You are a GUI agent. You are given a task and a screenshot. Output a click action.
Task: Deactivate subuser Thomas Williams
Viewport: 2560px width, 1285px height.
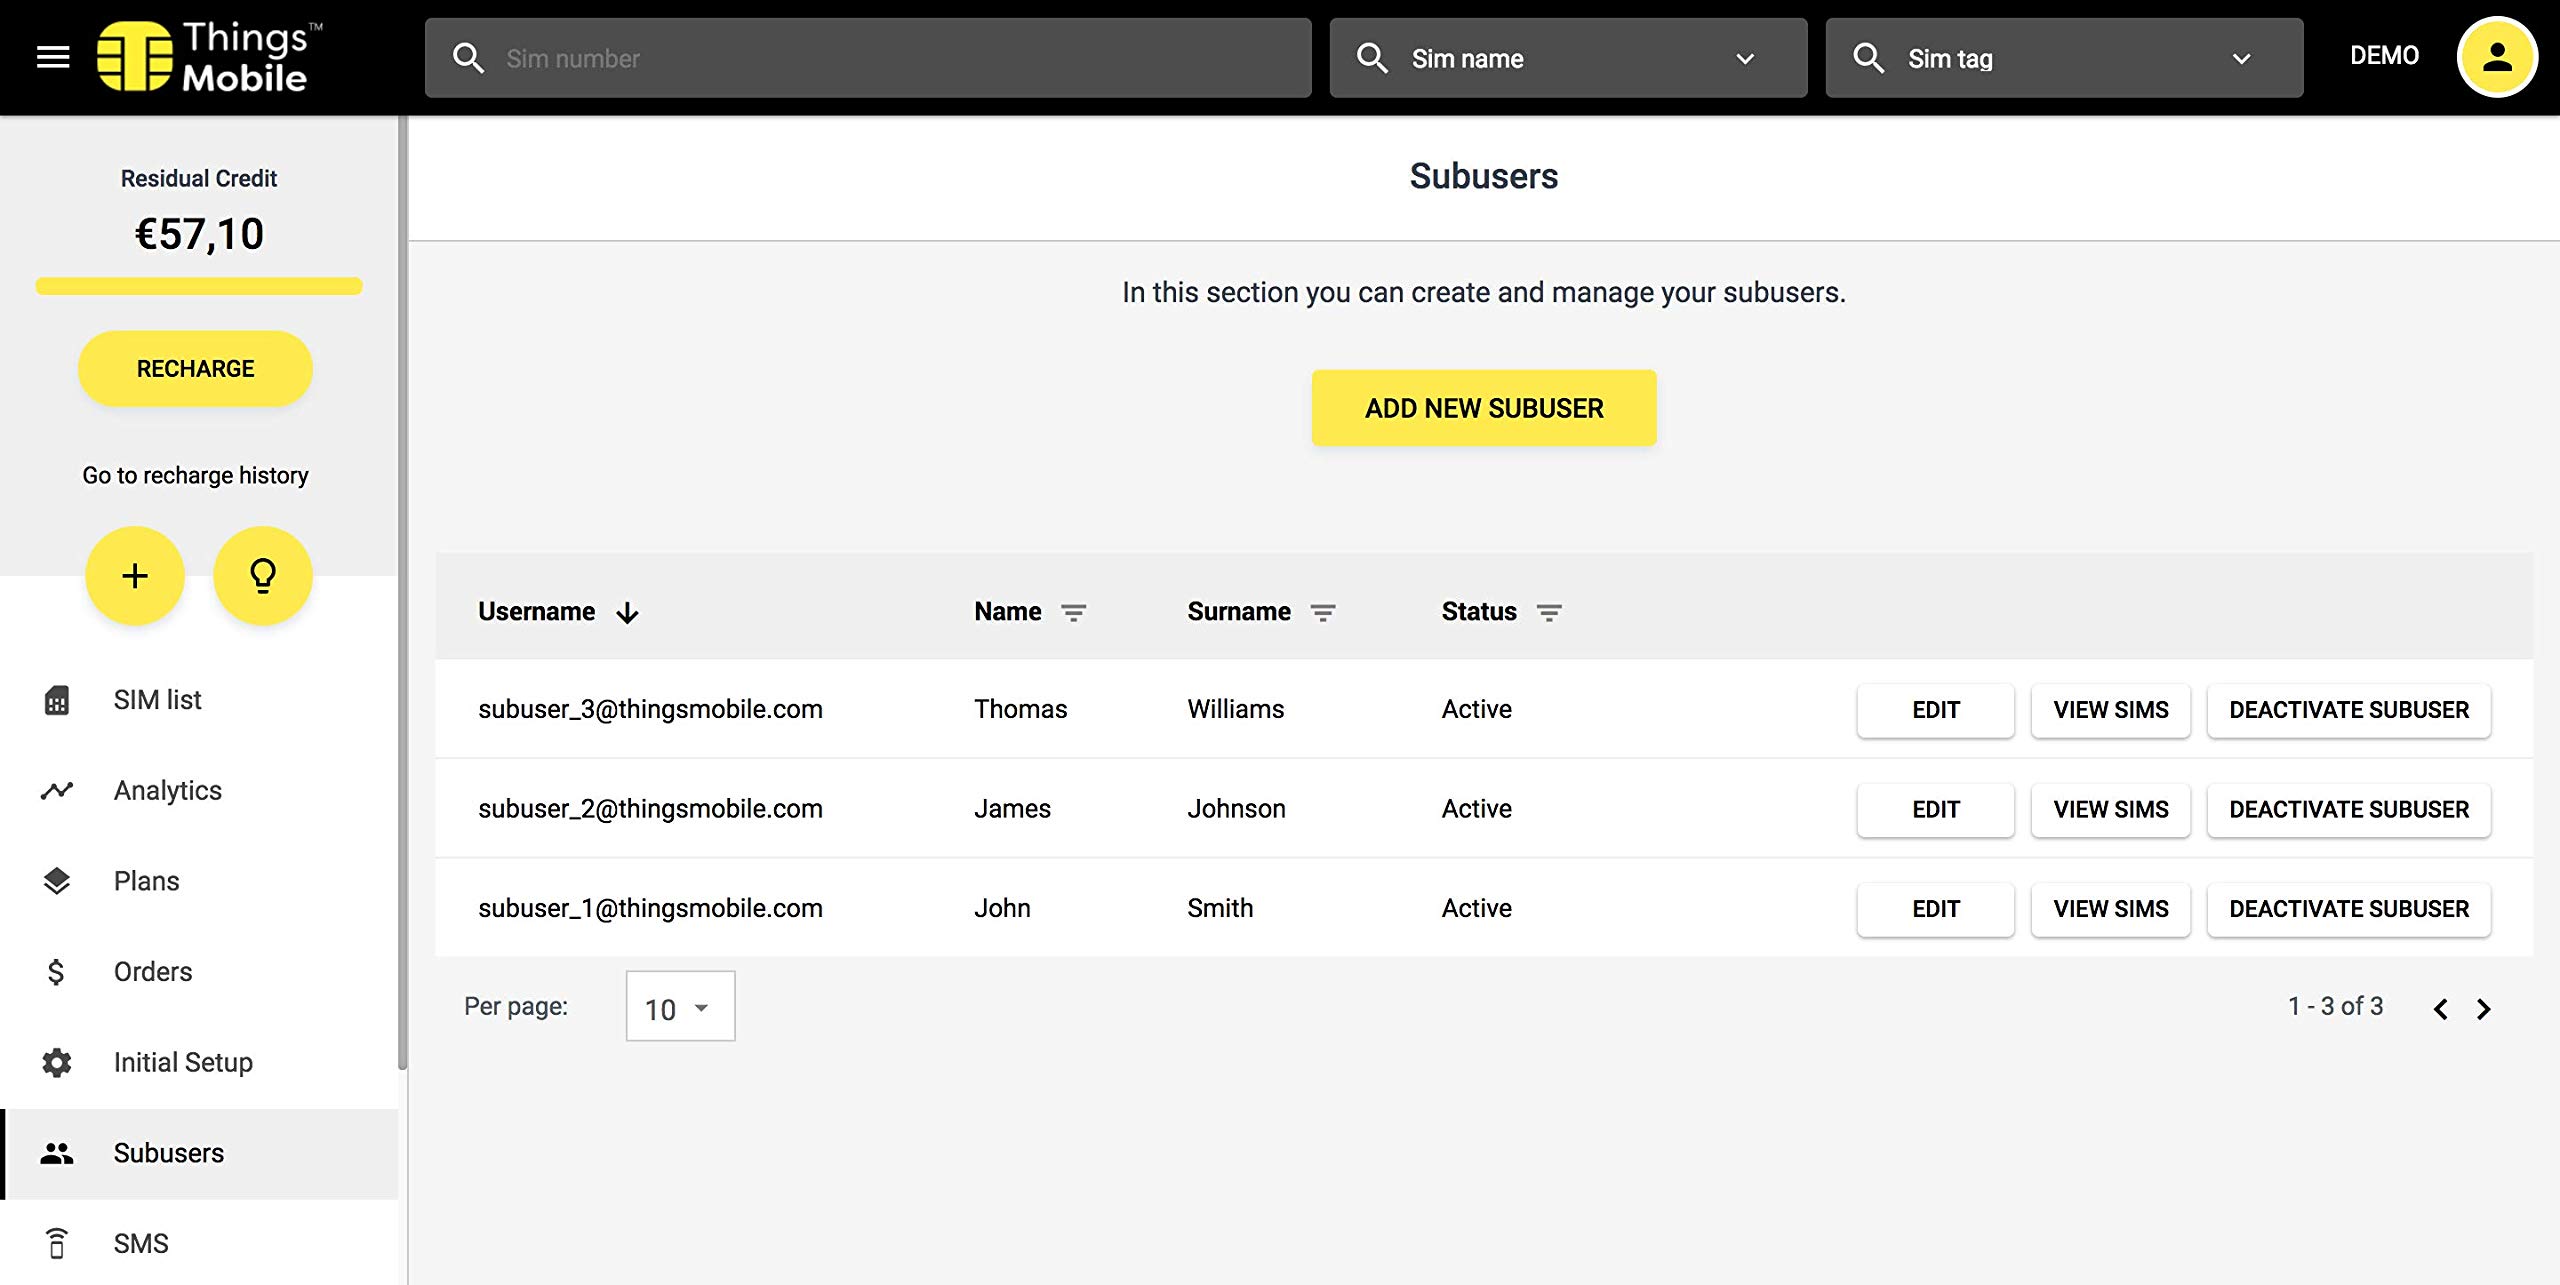pyautogui.click(x=2348, y=710)
